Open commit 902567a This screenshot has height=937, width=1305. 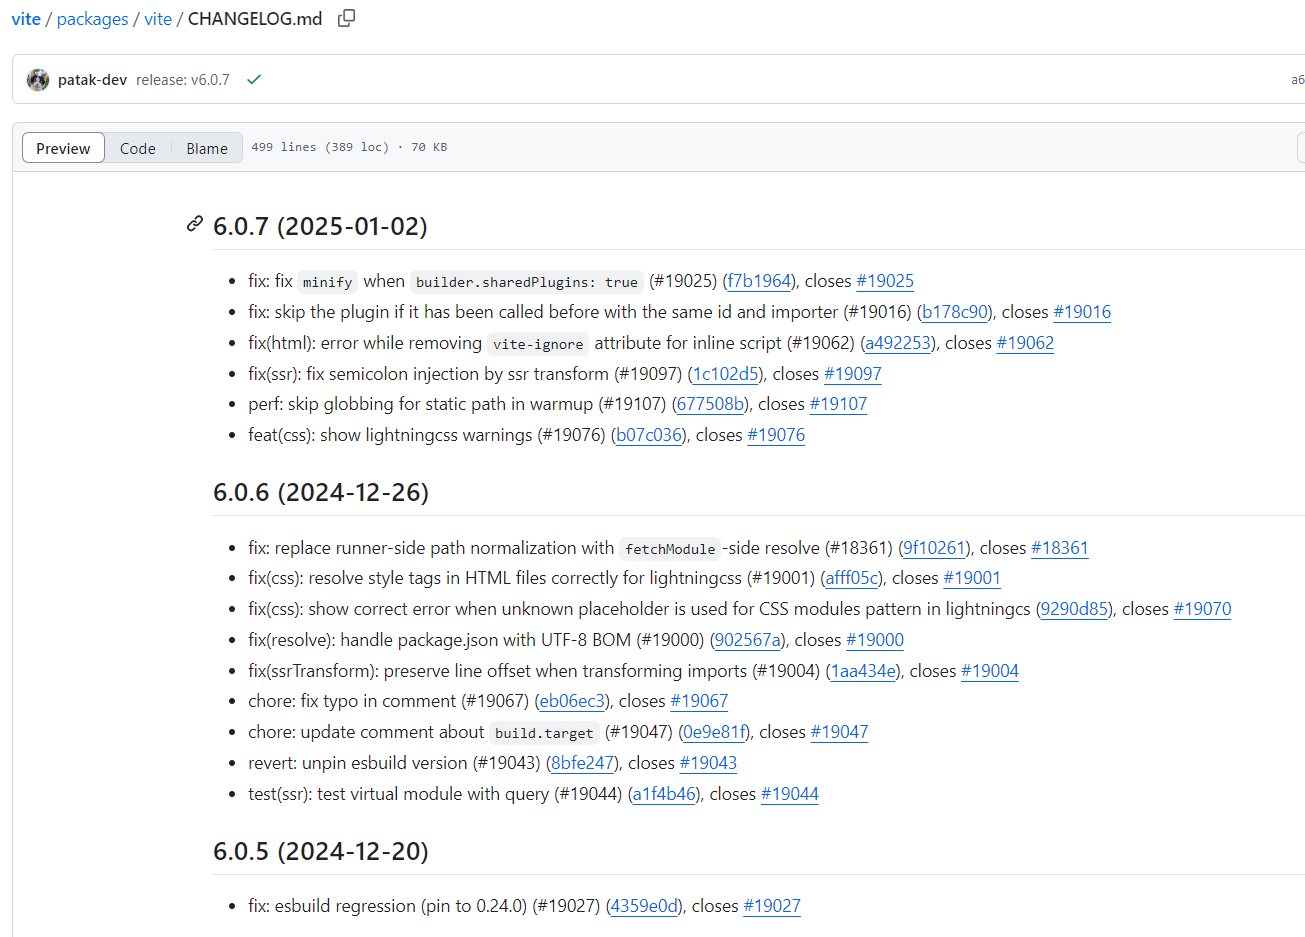tap(748, 640)
